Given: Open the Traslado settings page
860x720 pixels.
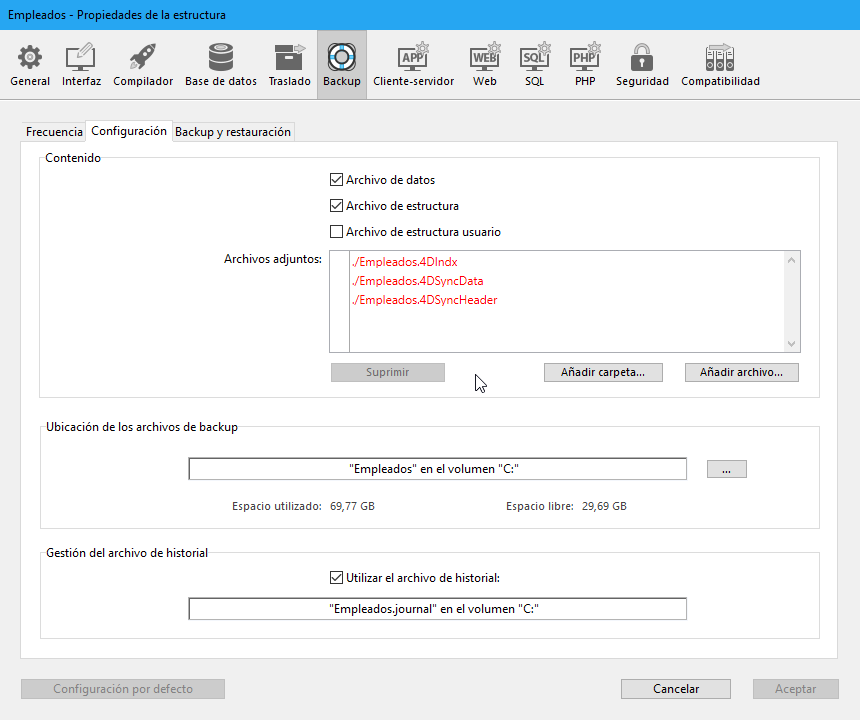Looking at the screenshot, I should point(289,65).
